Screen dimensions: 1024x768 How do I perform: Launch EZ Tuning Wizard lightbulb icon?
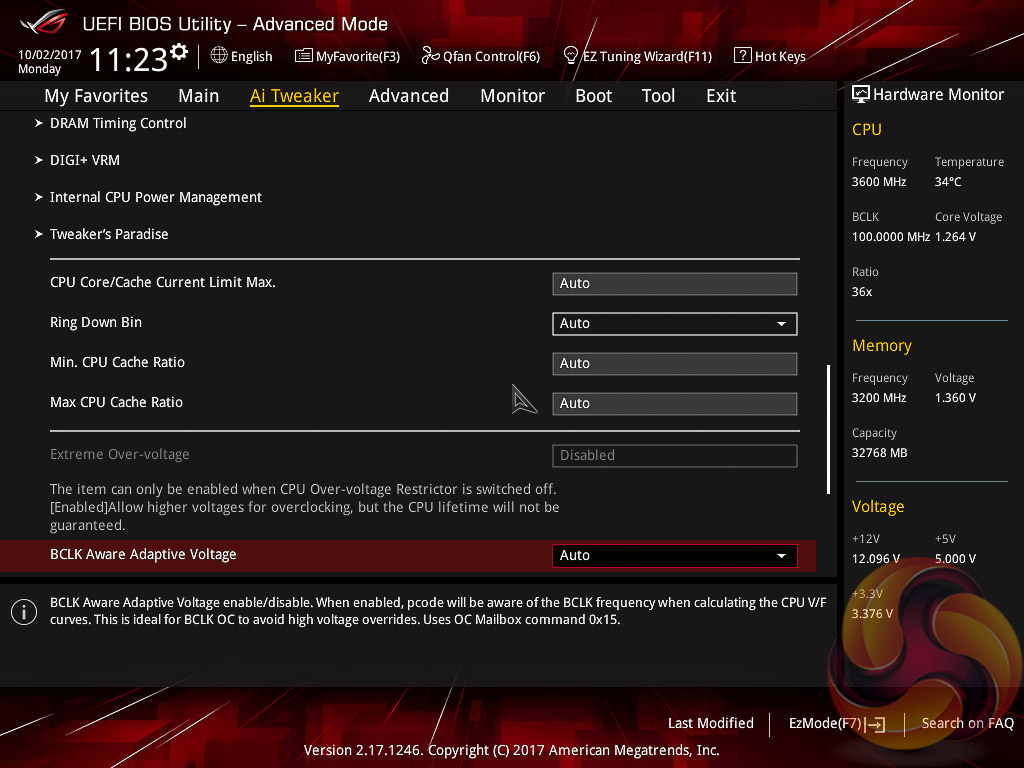click(571, 55)
